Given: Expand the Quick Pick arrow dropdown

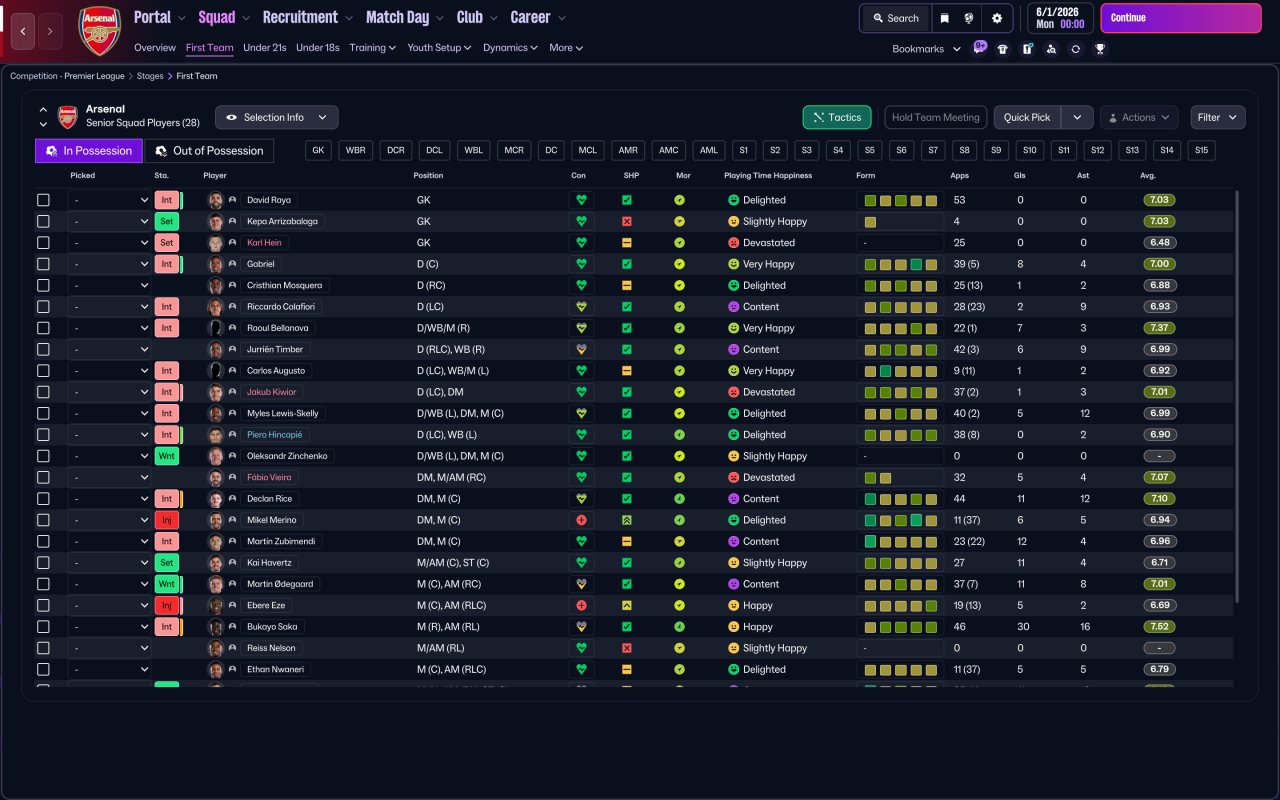Looking at the screenshot, I should click(1077, 117).
